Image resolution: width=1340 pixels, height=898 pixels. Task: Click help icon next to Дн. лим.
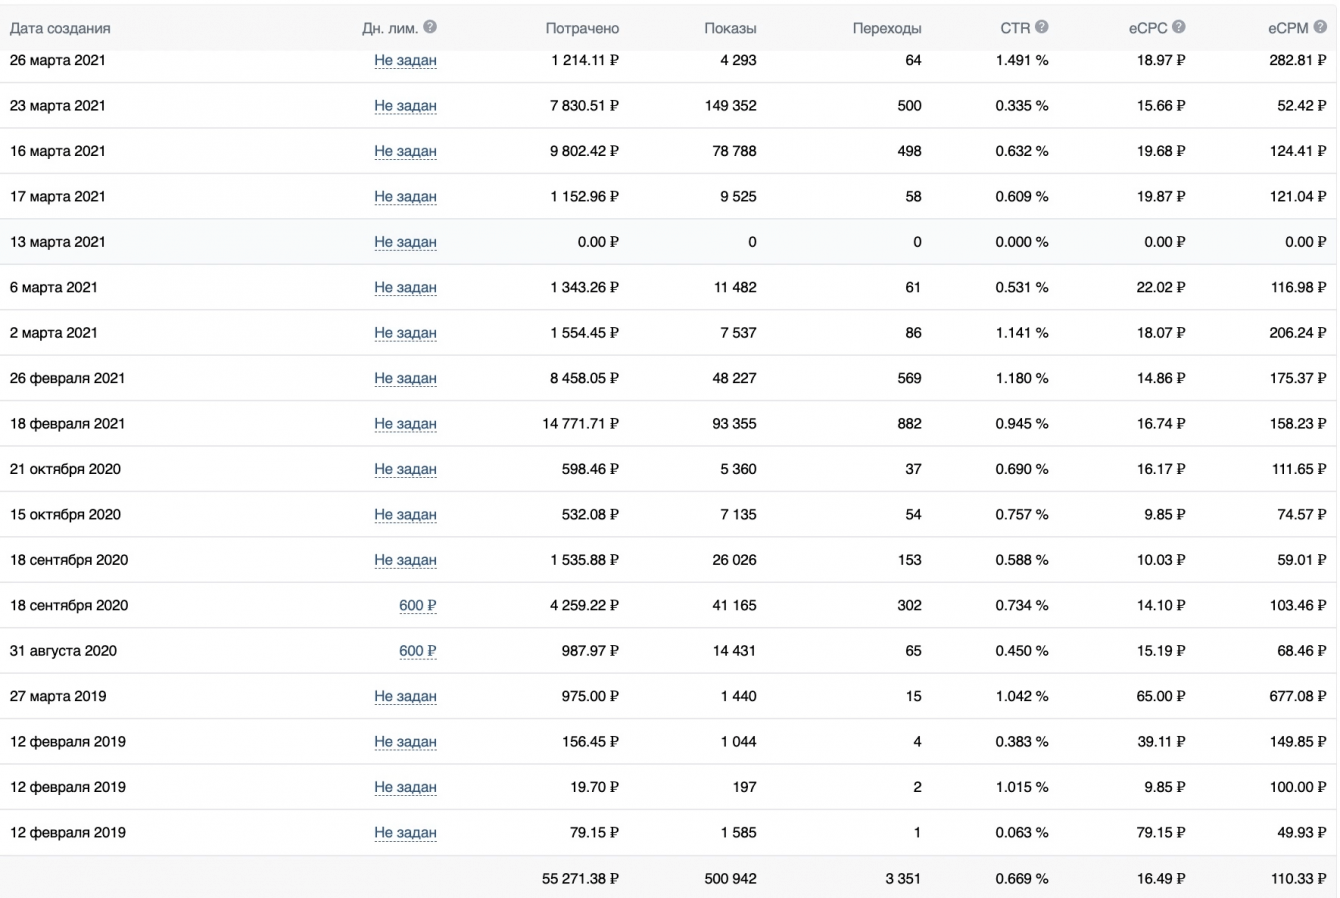coord(430,28)
